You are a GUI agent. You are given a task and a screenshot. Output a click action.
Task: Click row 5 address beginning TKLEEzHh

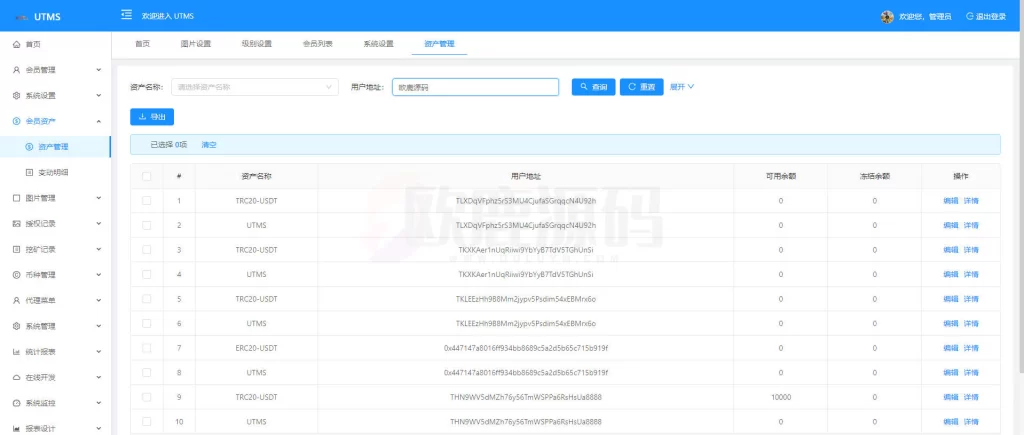tap(526, 298)
